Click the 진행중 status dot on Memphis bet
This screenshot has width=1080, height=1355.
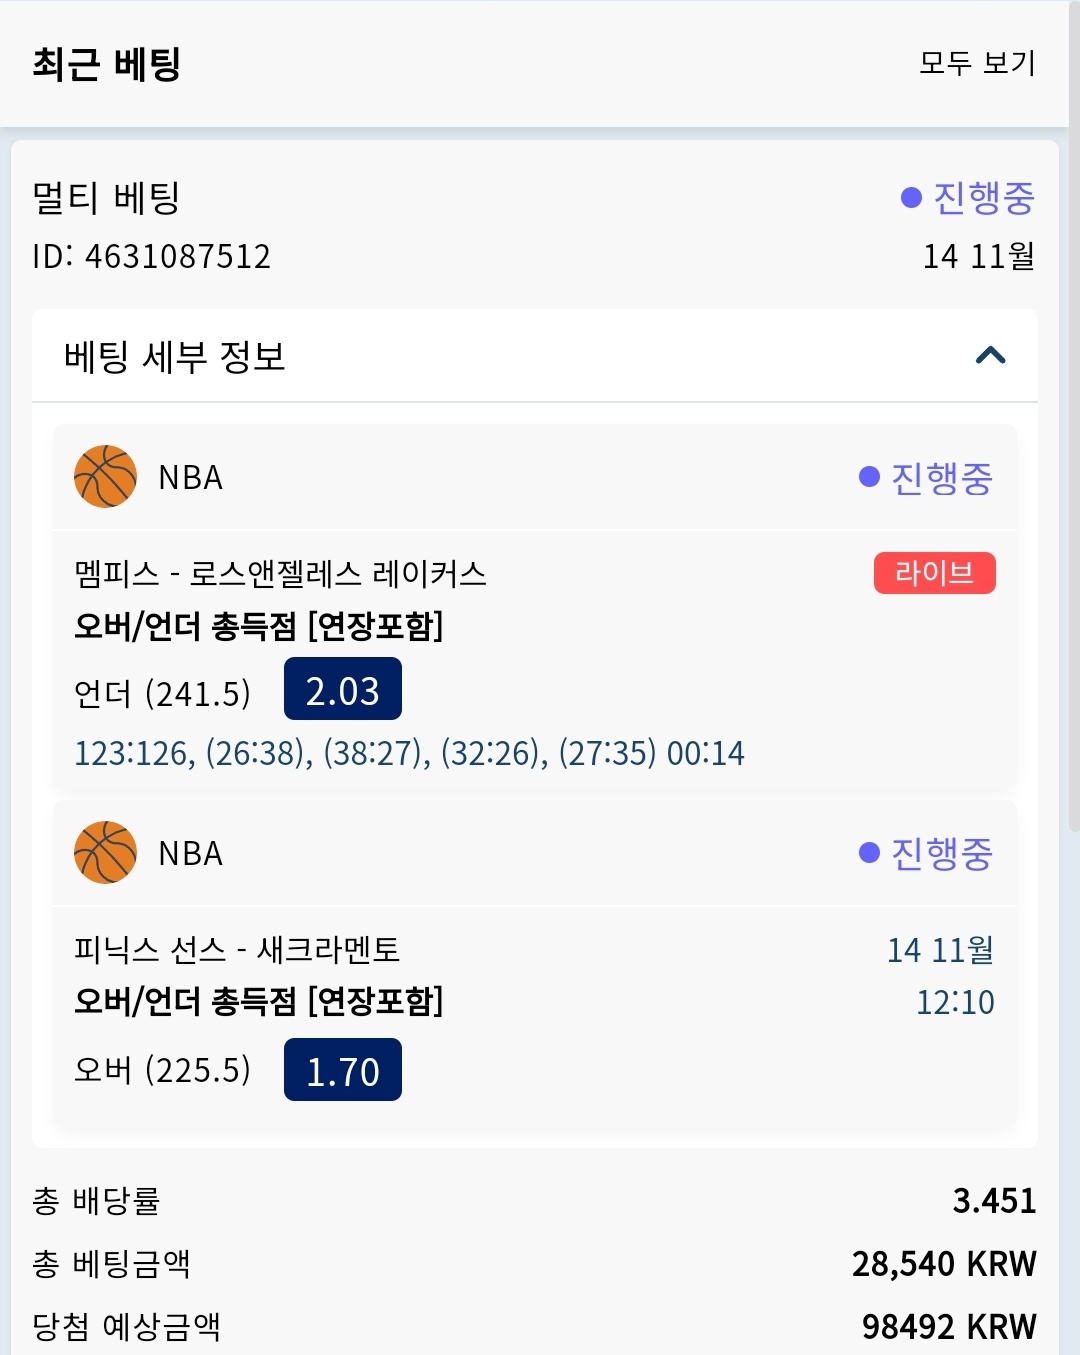click(869, 477)
